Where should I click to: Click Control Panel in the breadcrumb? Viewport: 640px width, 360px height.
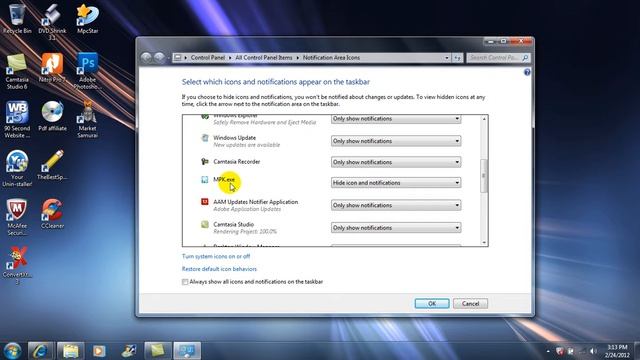click(208, 58)
